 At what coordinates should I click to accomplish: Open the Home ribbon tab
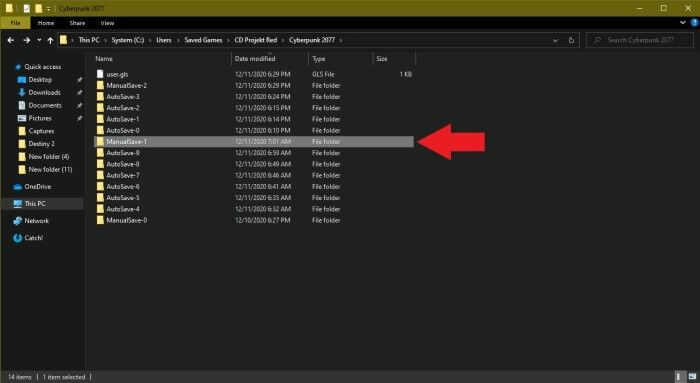tap(46, 23)
